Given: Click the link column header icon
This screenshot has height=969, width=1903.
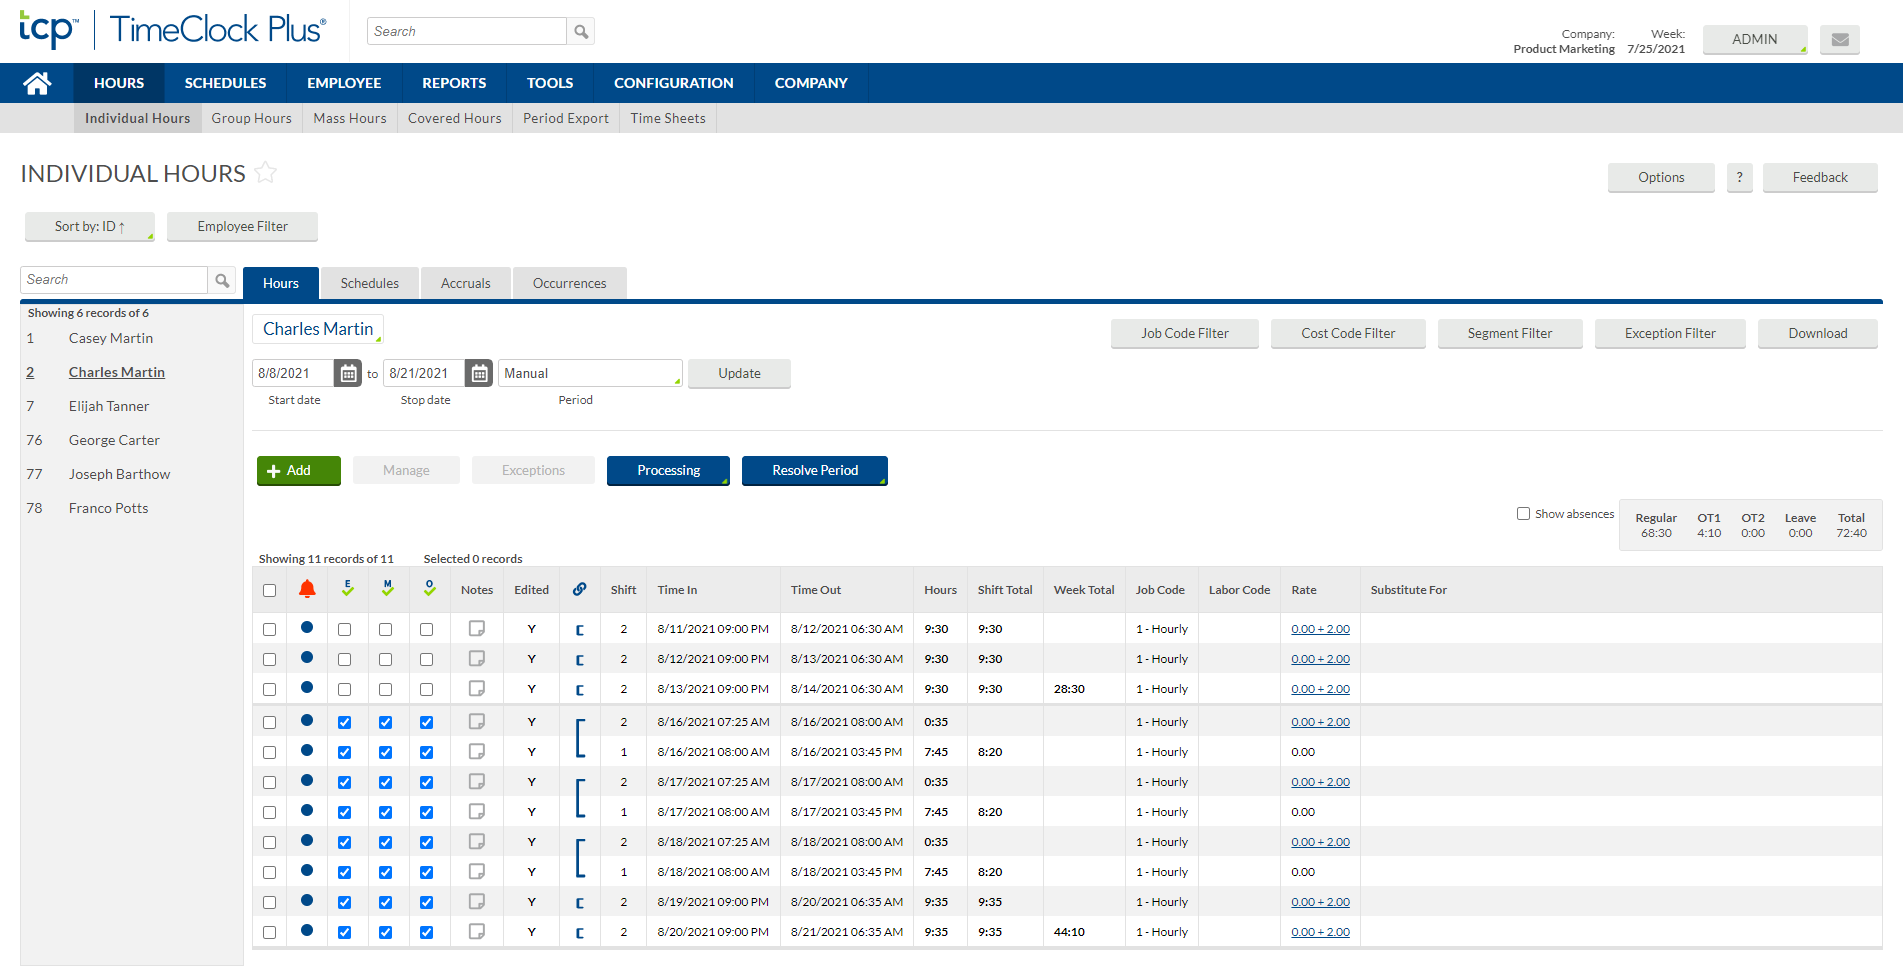Looking at the screenshot, I should [579, 589].
